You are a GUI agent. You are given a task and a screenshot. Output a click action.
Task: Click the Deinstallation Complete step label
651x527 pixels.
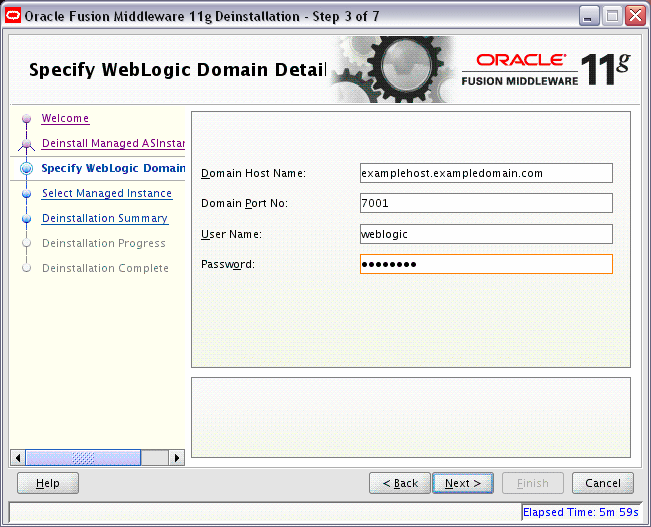click(x=105, y=268)
